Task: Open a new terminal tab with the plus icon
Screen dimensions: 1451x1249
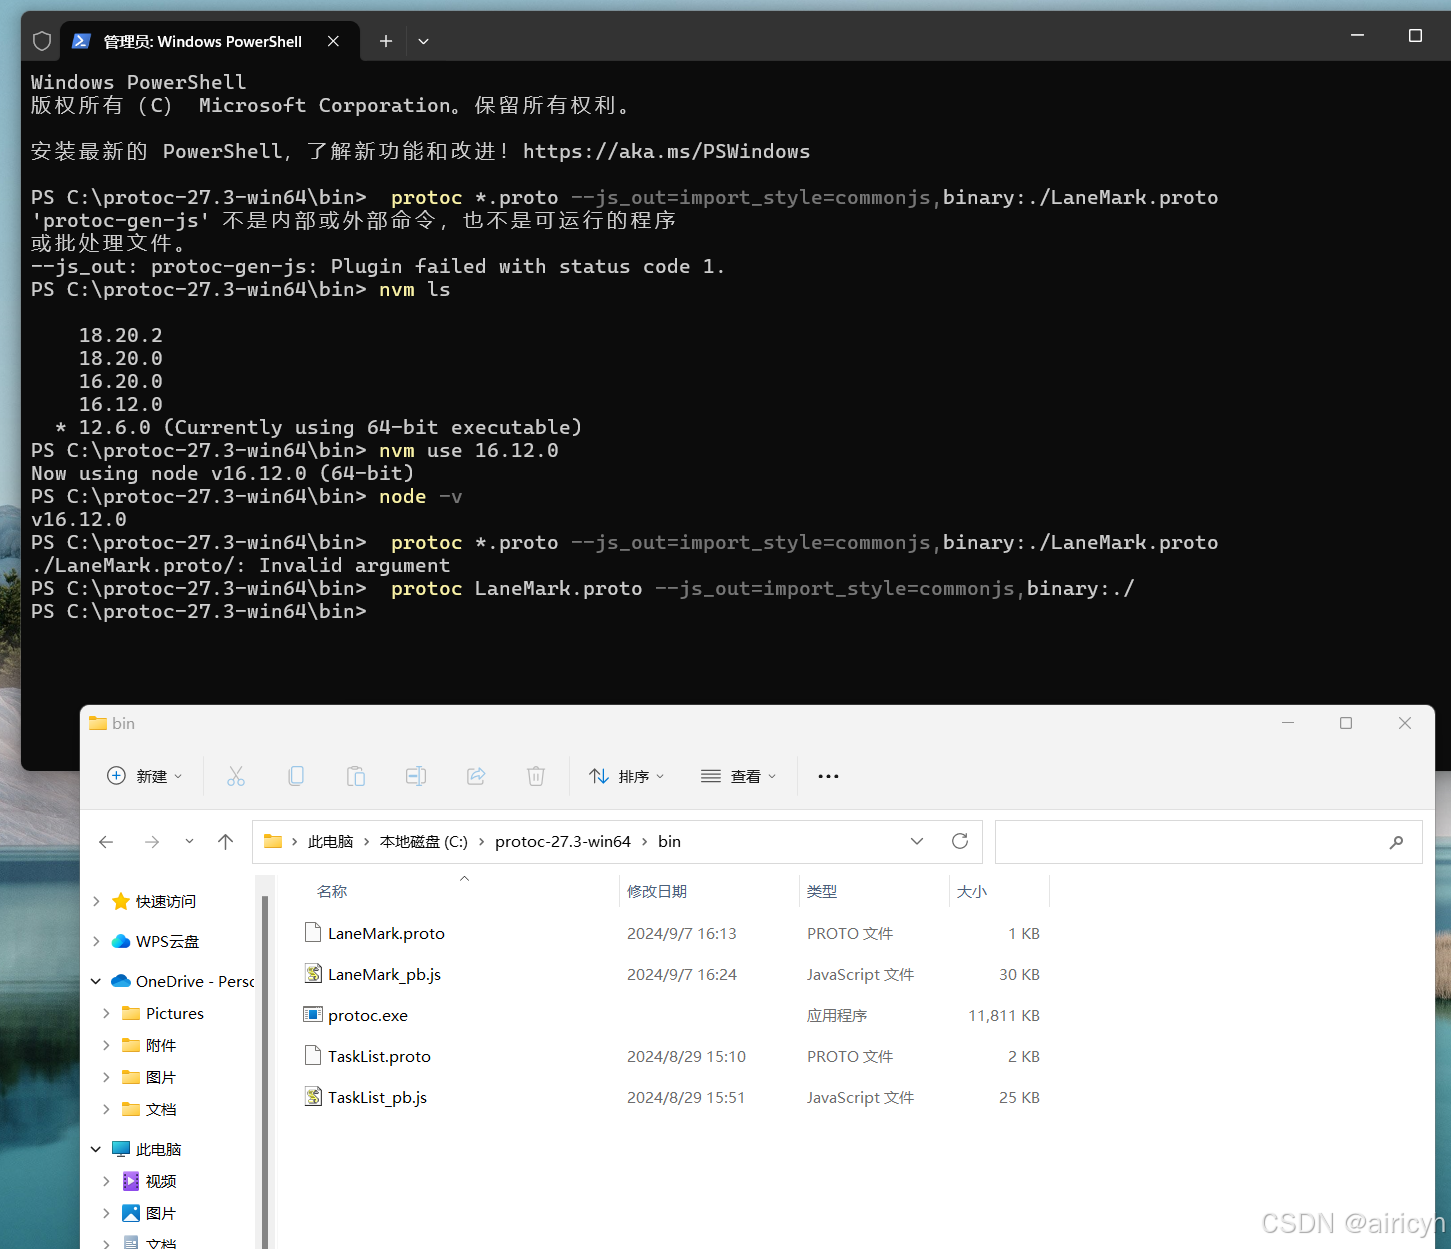Action: click(385, 41)
